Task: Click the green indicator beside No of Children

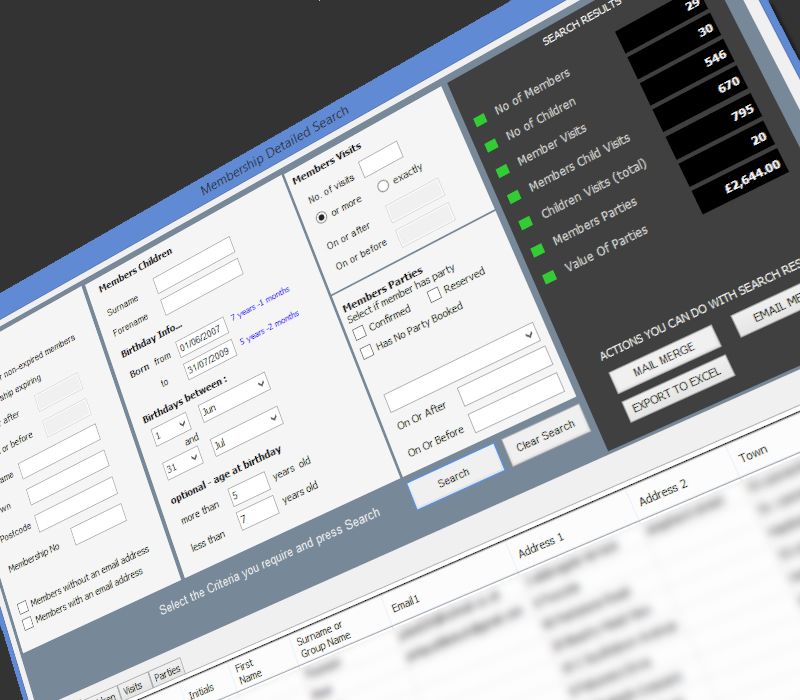Action: pyautogui.click(x=491, y=145)
